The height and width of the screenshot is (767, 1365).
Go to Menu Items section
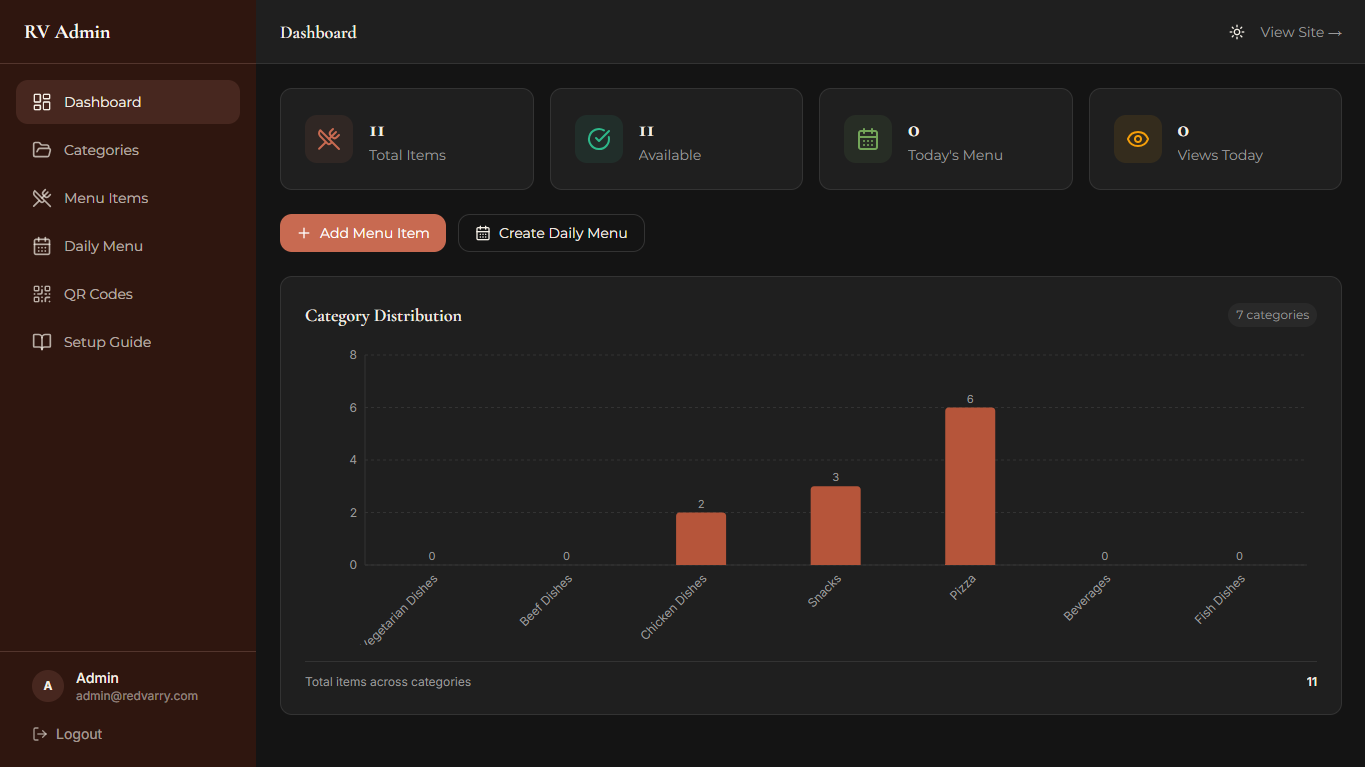pyautogui.click(x=106, y=198)
